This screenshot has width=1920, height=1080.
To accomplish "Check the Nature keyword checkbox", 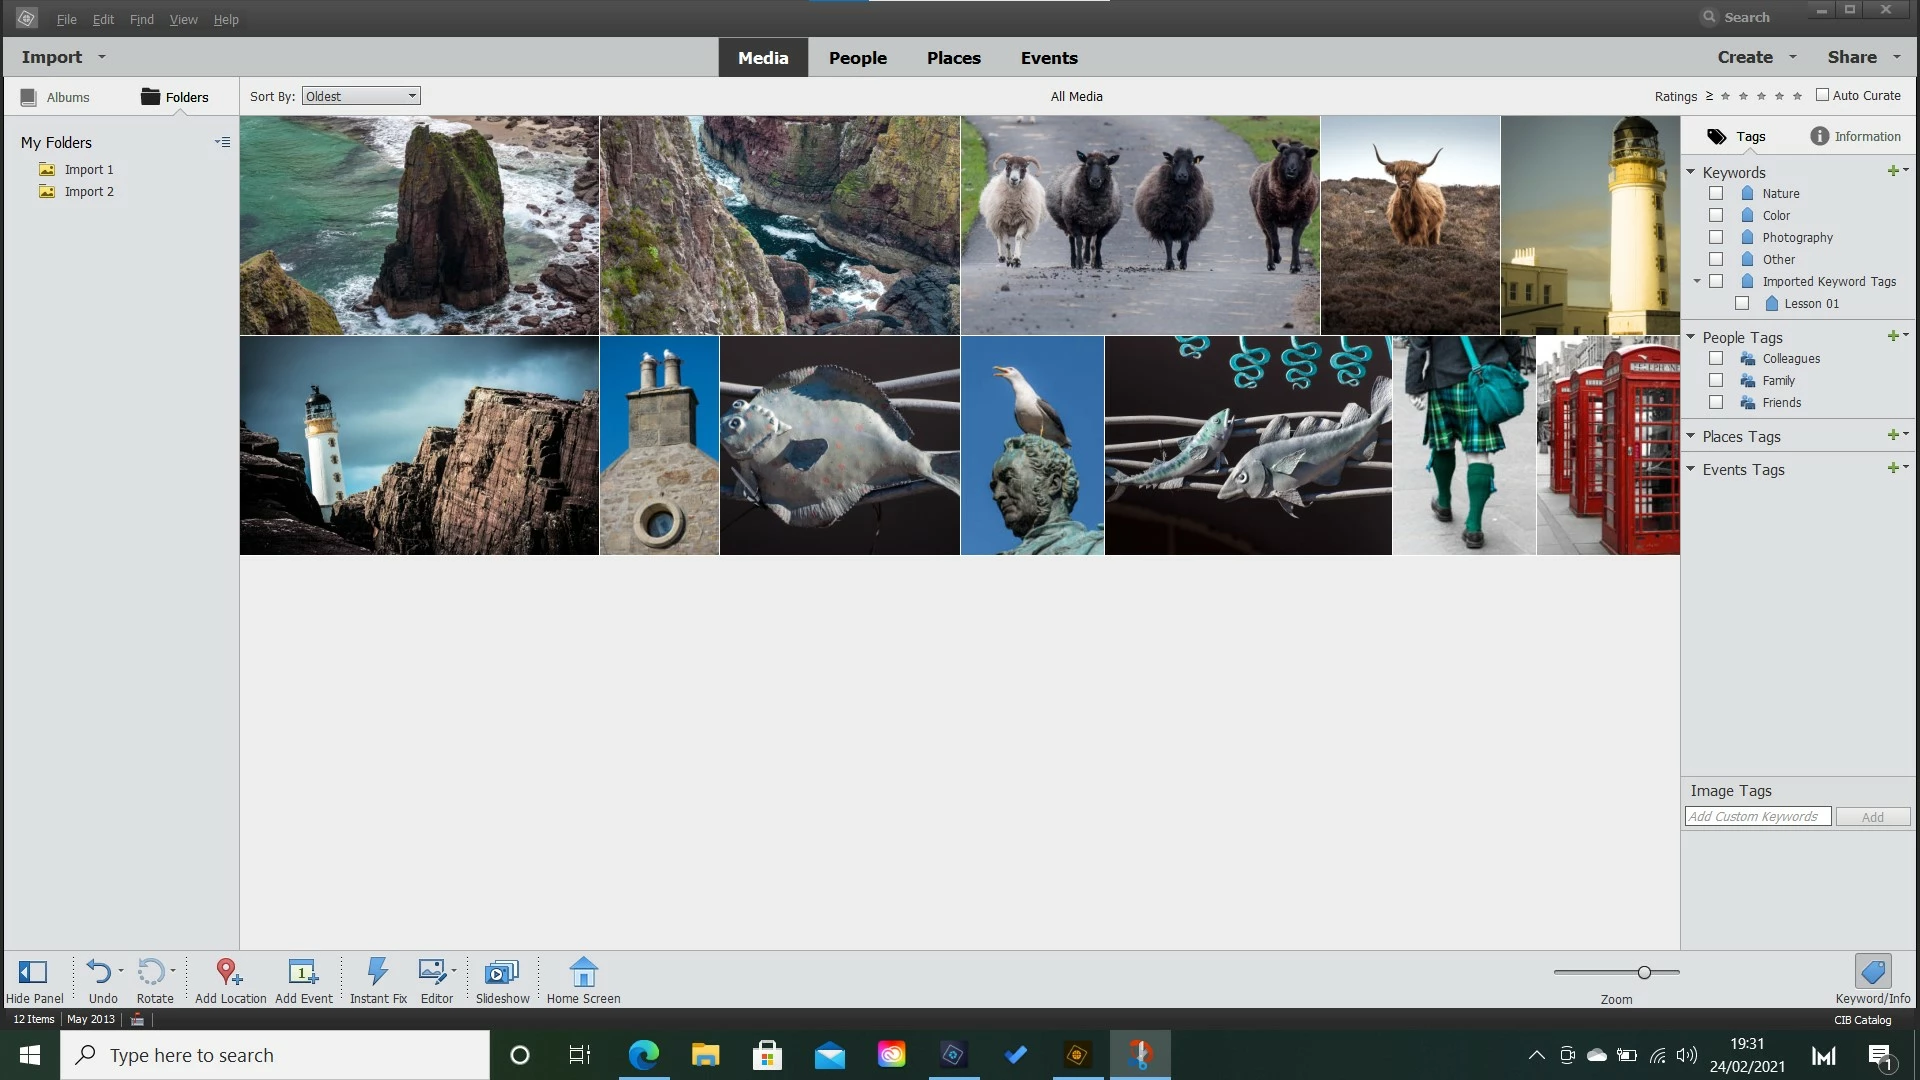I will click(1716, 194).
